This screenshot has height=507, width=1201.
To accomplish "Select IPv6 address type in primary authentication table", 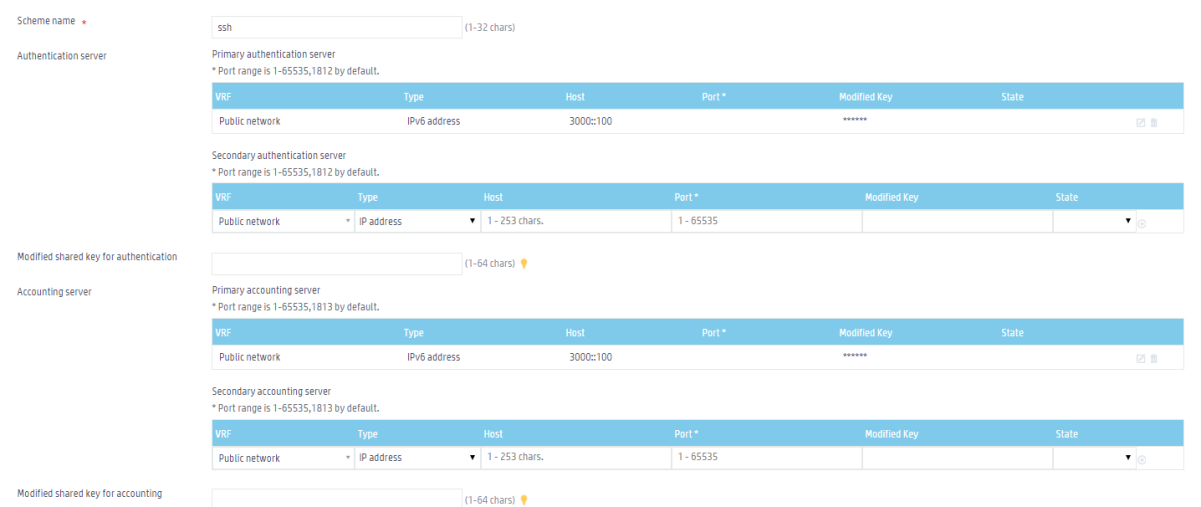I will [434, 121].
